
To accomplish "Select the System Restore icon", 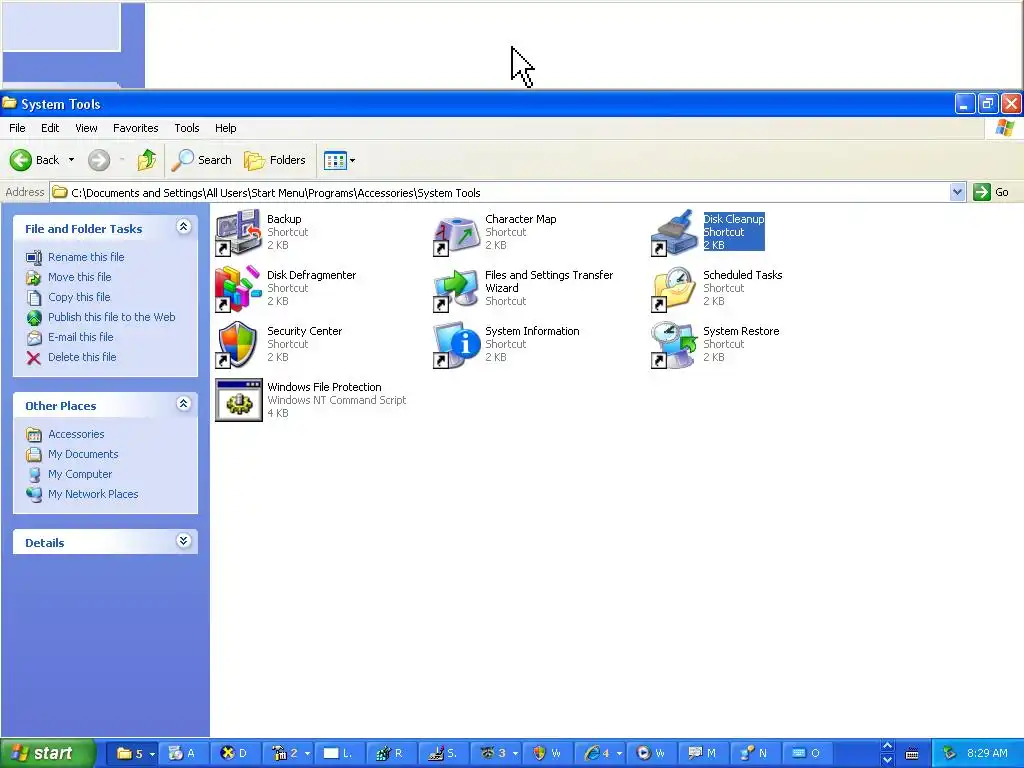I will point(675,345).
